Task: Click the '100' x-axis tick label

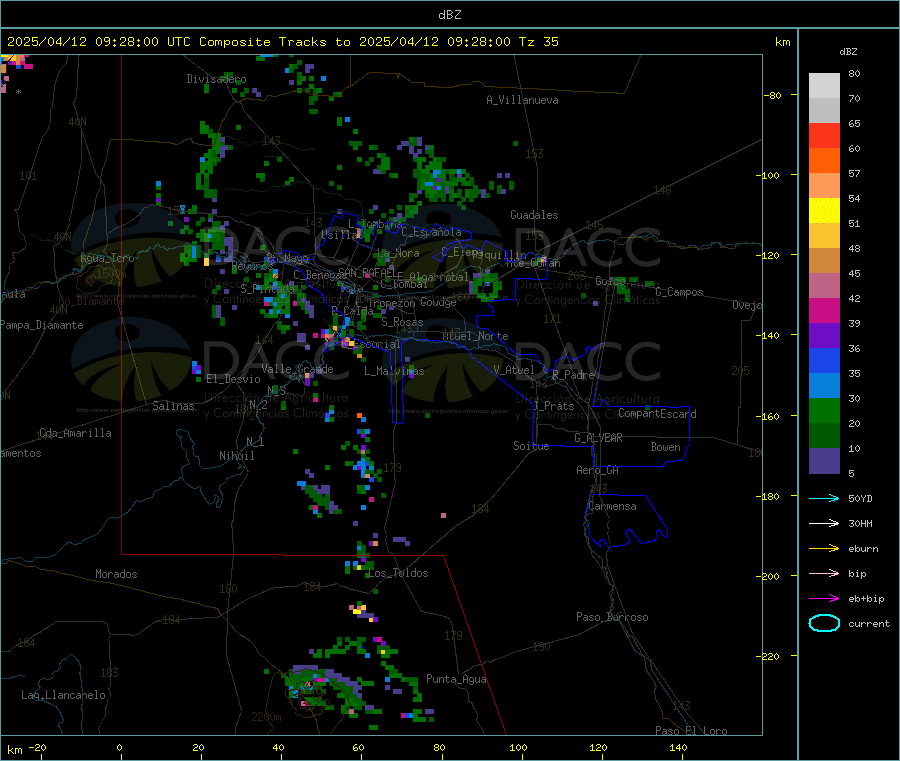Action: click(x=518, y=747)
